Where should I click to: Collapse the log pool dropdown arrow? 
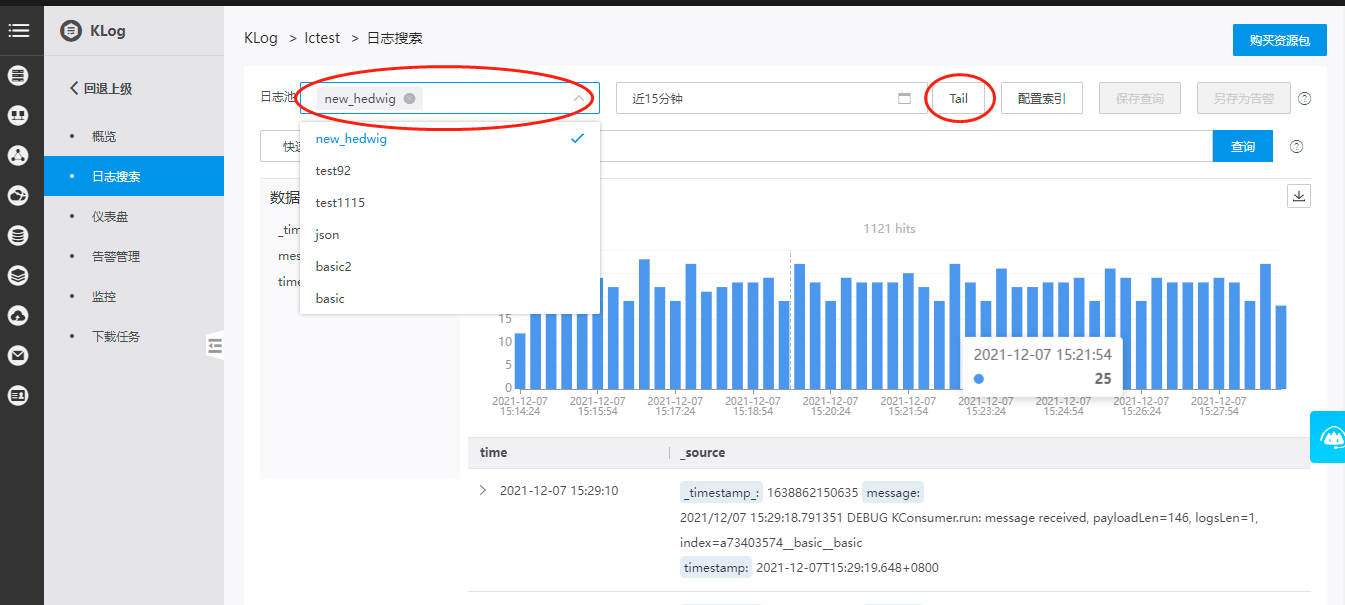pyautogui.click(x=579, y=99)
